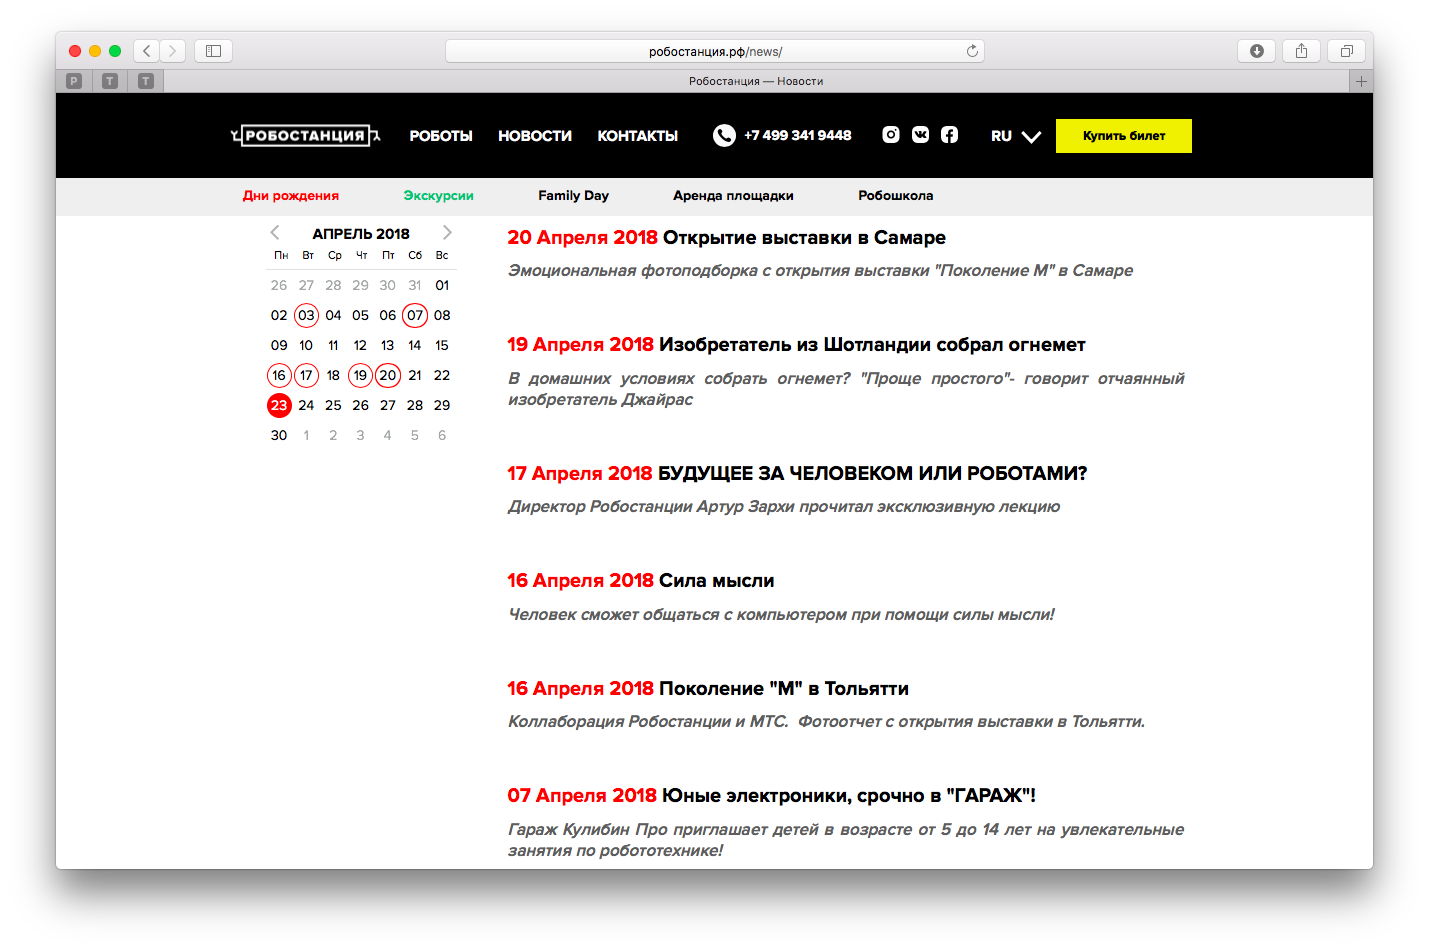Select circled day 16 in the calendar
The image size is (1429, 949).
coord(279,375)
